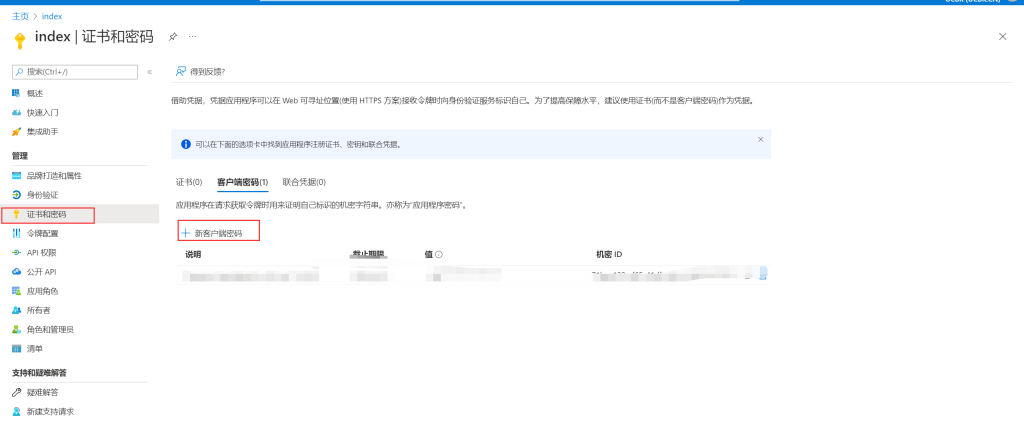Click the API 权限 icon
1024x436 pixels.
[16, 252]
